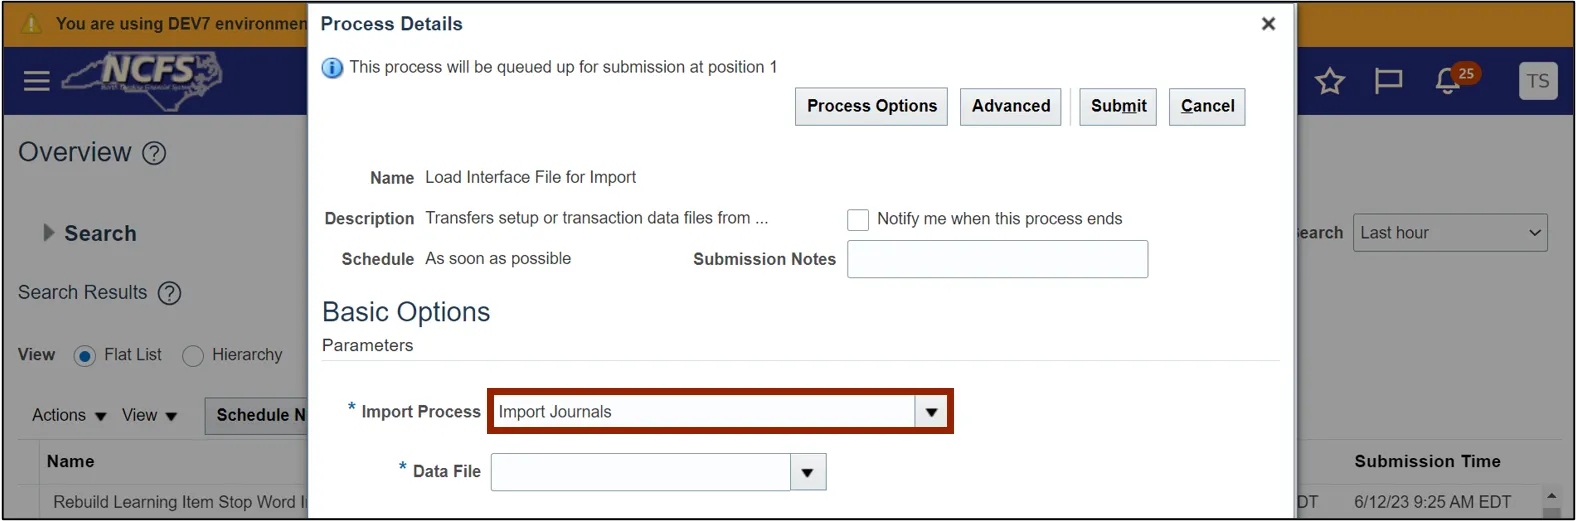Select the Hierarchy view radio
This screenshot has height=521, width=1576.
pos(193,356)
